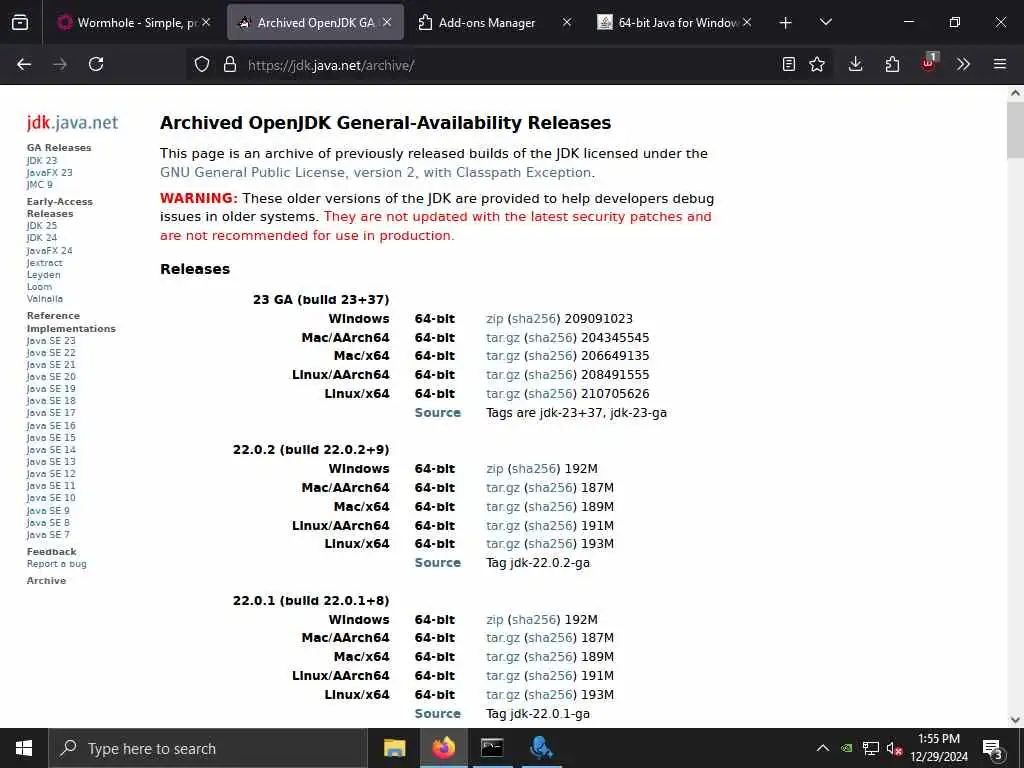Open File Explorer from the taskbar
The height and width of the screenshot is (768, 1024).
pos(394,748)
